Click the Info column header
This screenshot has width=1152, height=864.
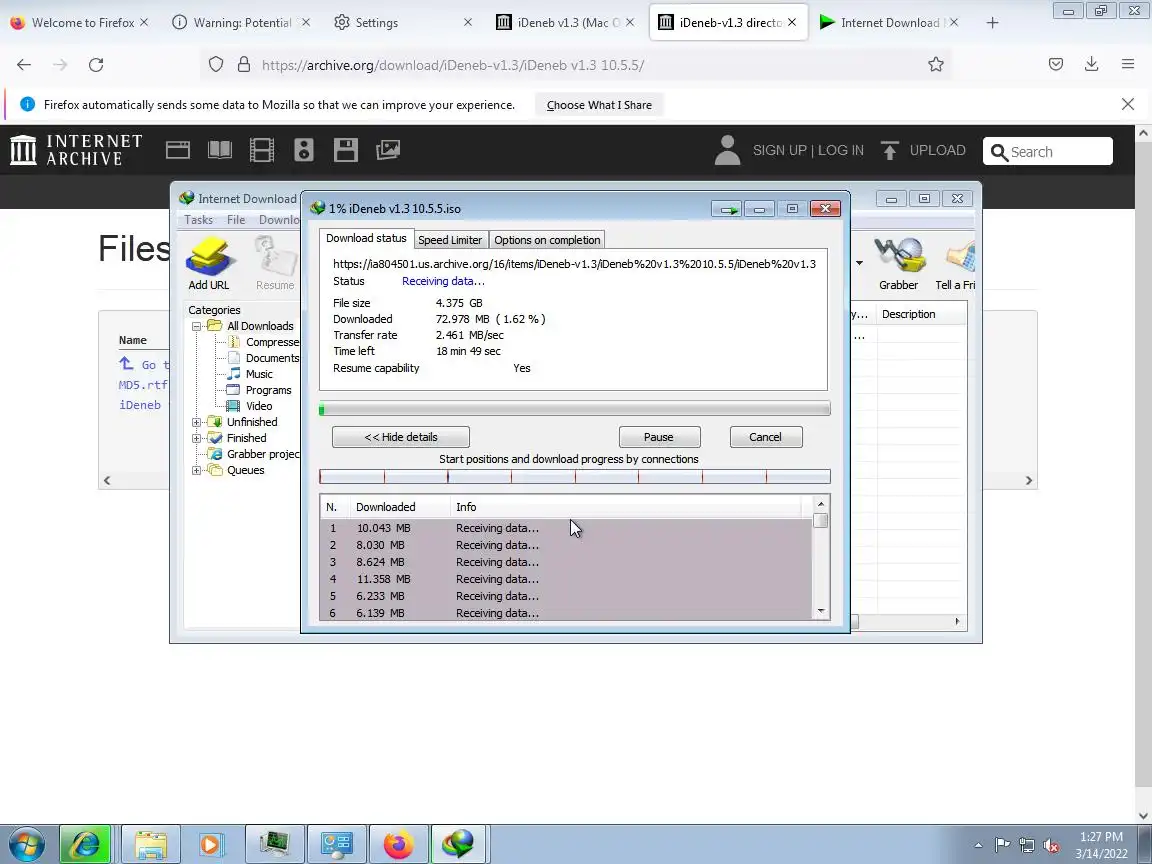(627, 507)
